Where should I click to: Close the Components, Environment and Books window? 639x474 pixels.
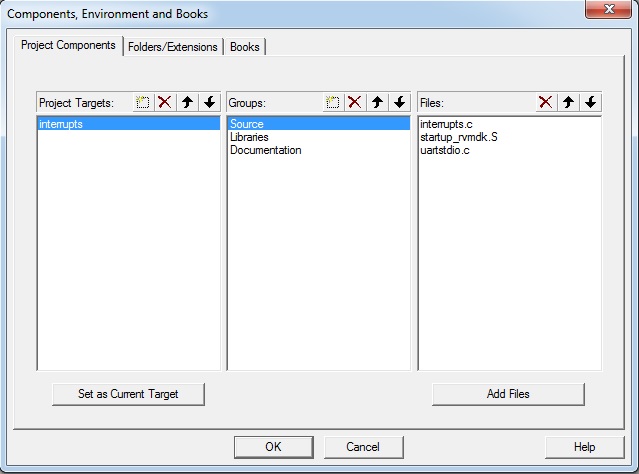tap(608, 9)
